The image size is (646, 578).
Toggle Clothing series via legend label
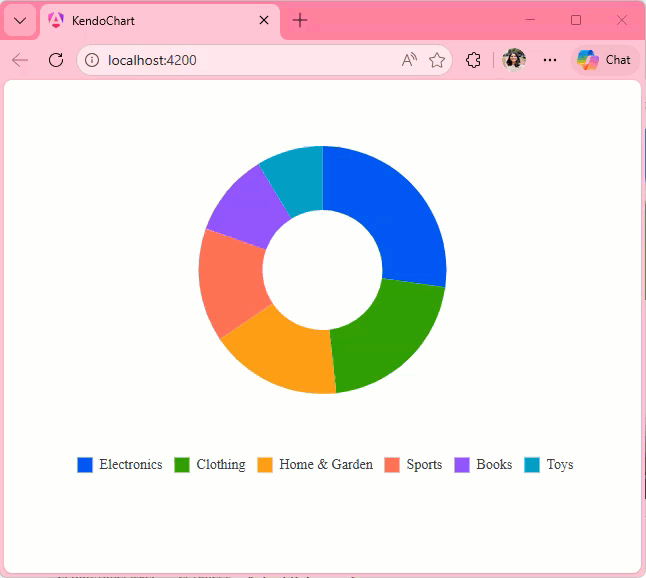click(220, 465)
